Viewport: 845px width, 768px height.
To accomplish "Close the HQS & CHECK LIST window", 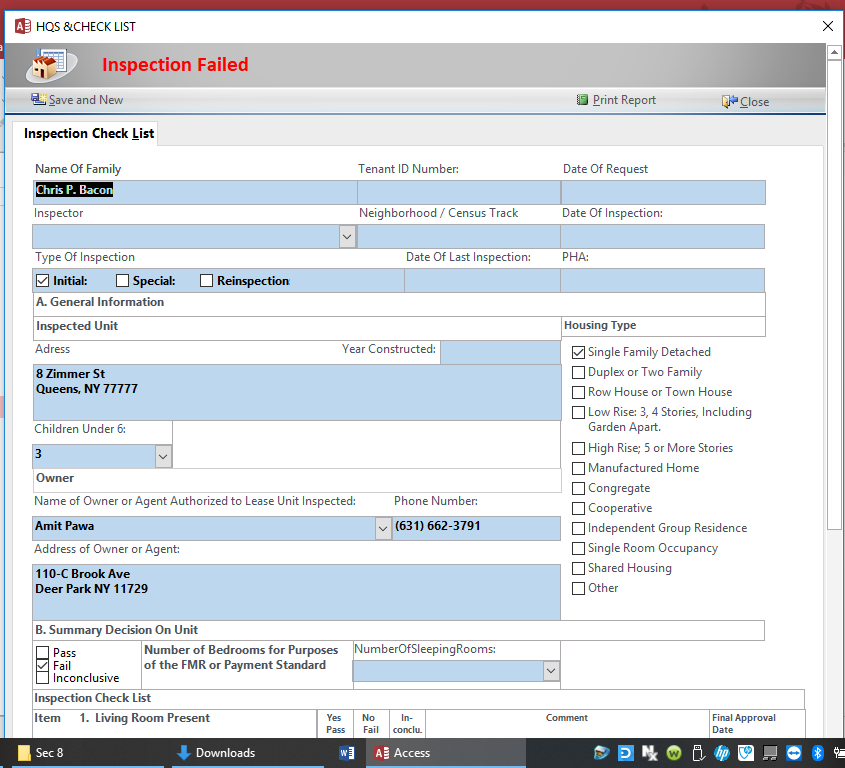I will 828,26.
